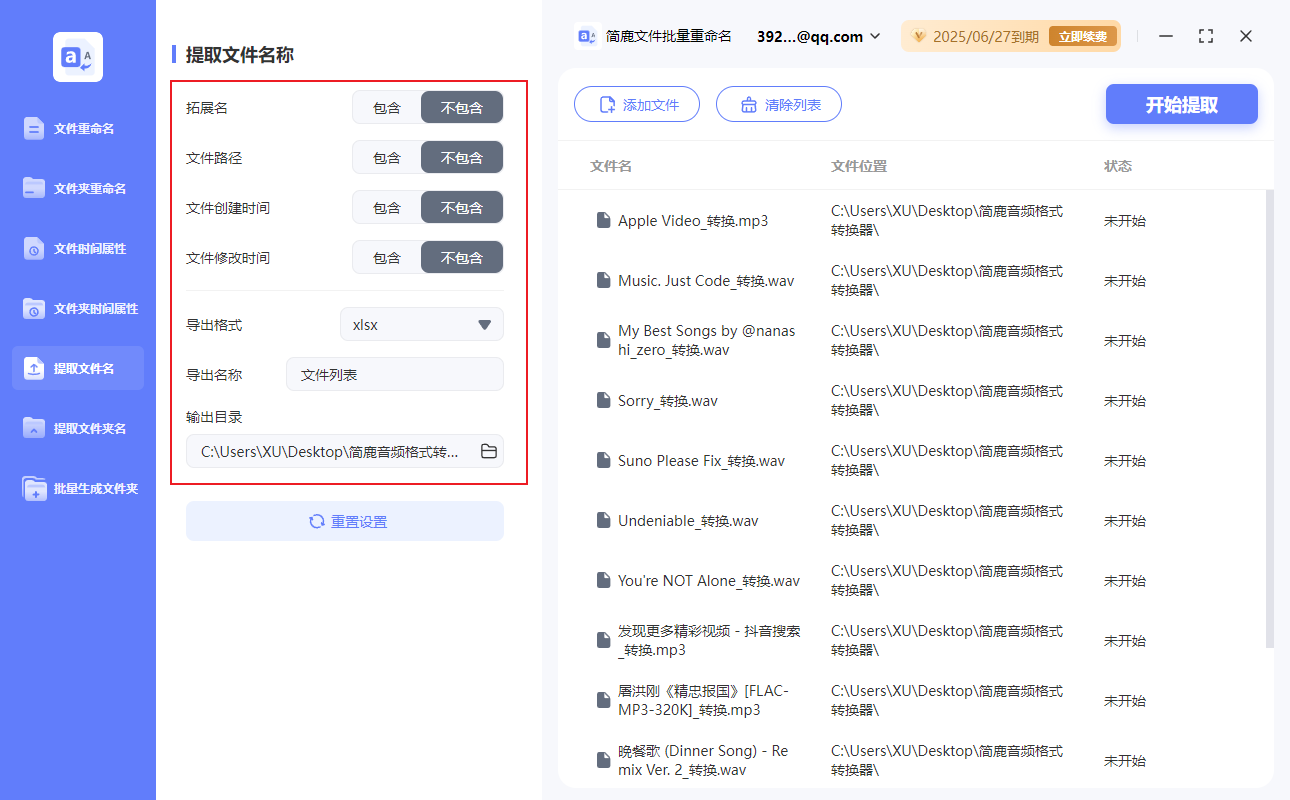Select the 文件时间属性 tool
The image size is (1290, 800).
pos(77,248)
